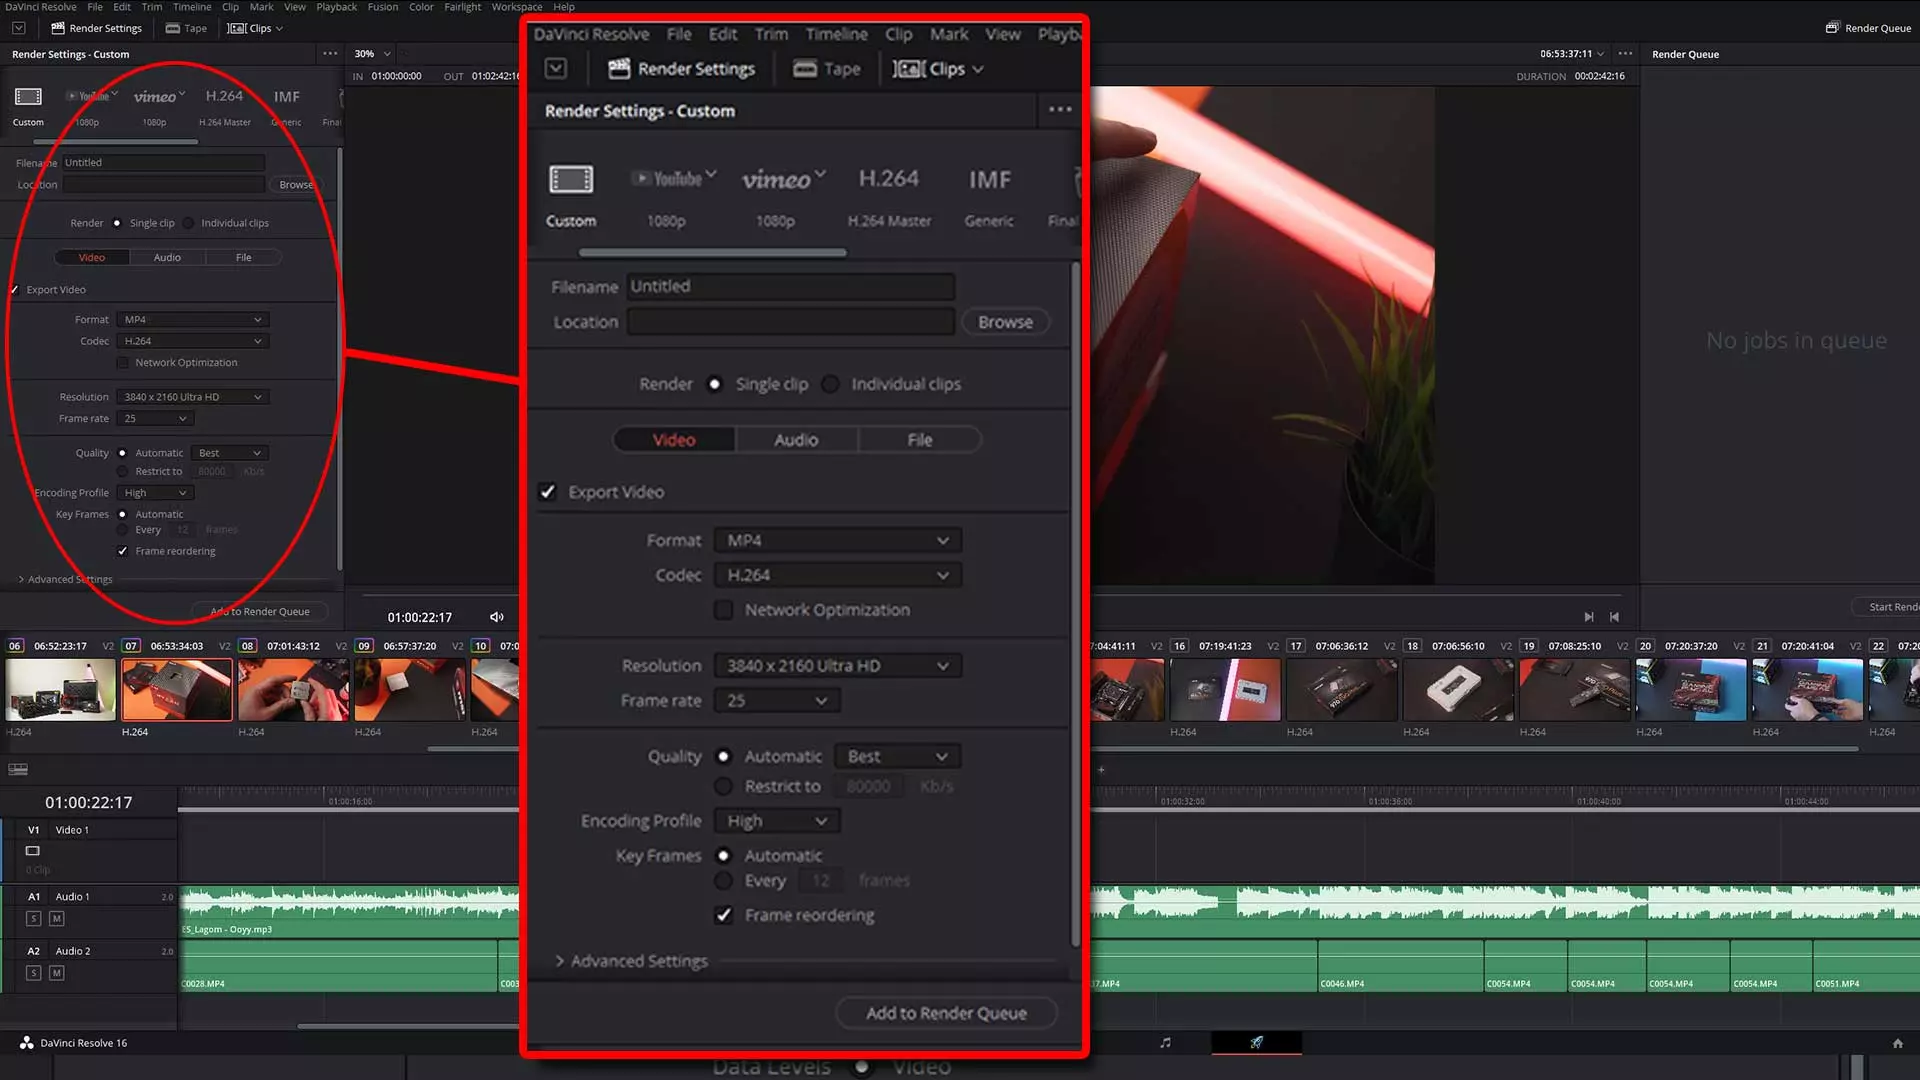Click the Render Settings clapper icon in the enlarged toolbar
Viewport: 1920px width, 1080px height.
pos(619,68)
